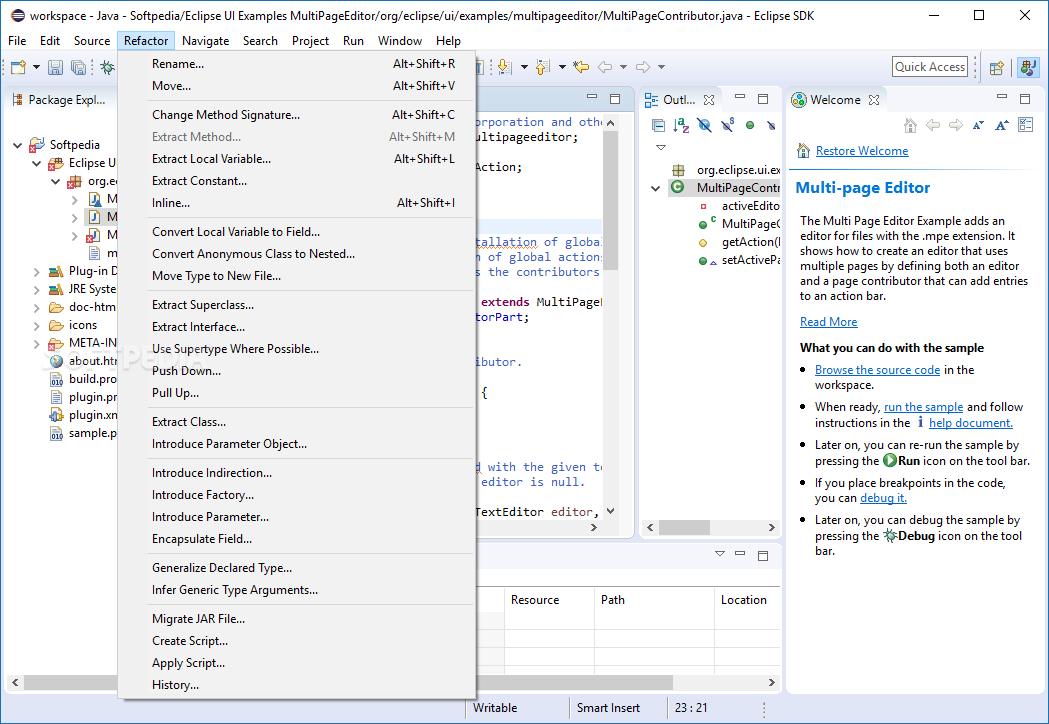Expand the doc-html folder
This screenshot has width=1049, height=724.
pos(37,308)
